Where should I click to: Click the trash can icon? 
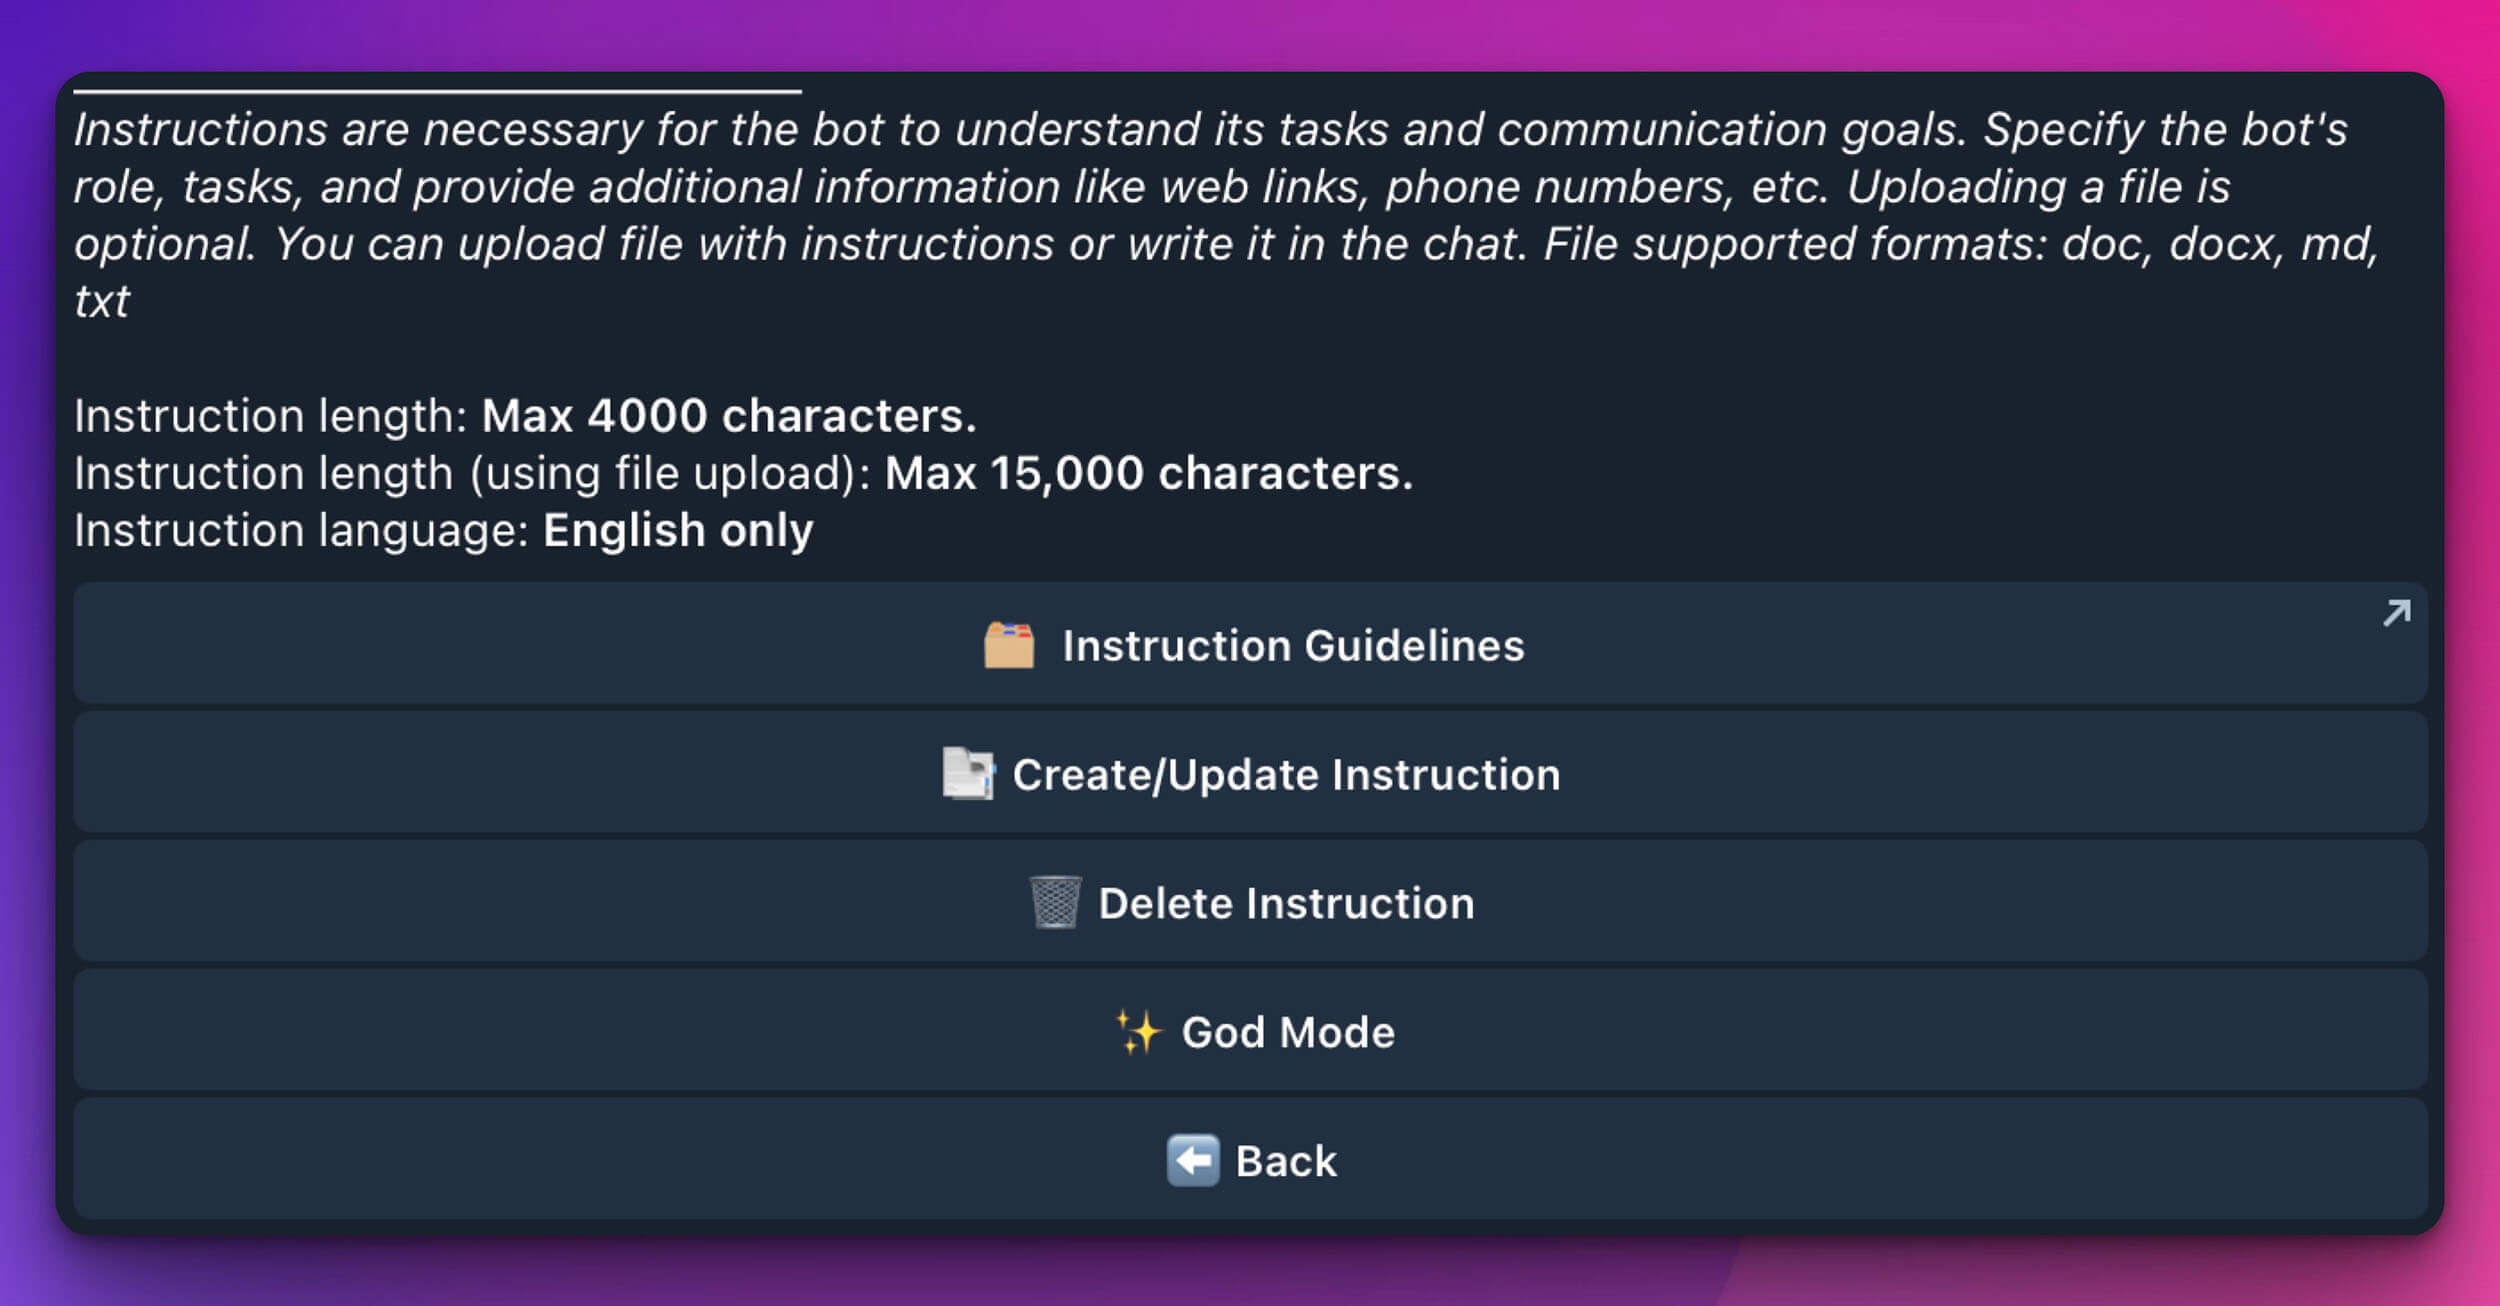pos(1055,902)
